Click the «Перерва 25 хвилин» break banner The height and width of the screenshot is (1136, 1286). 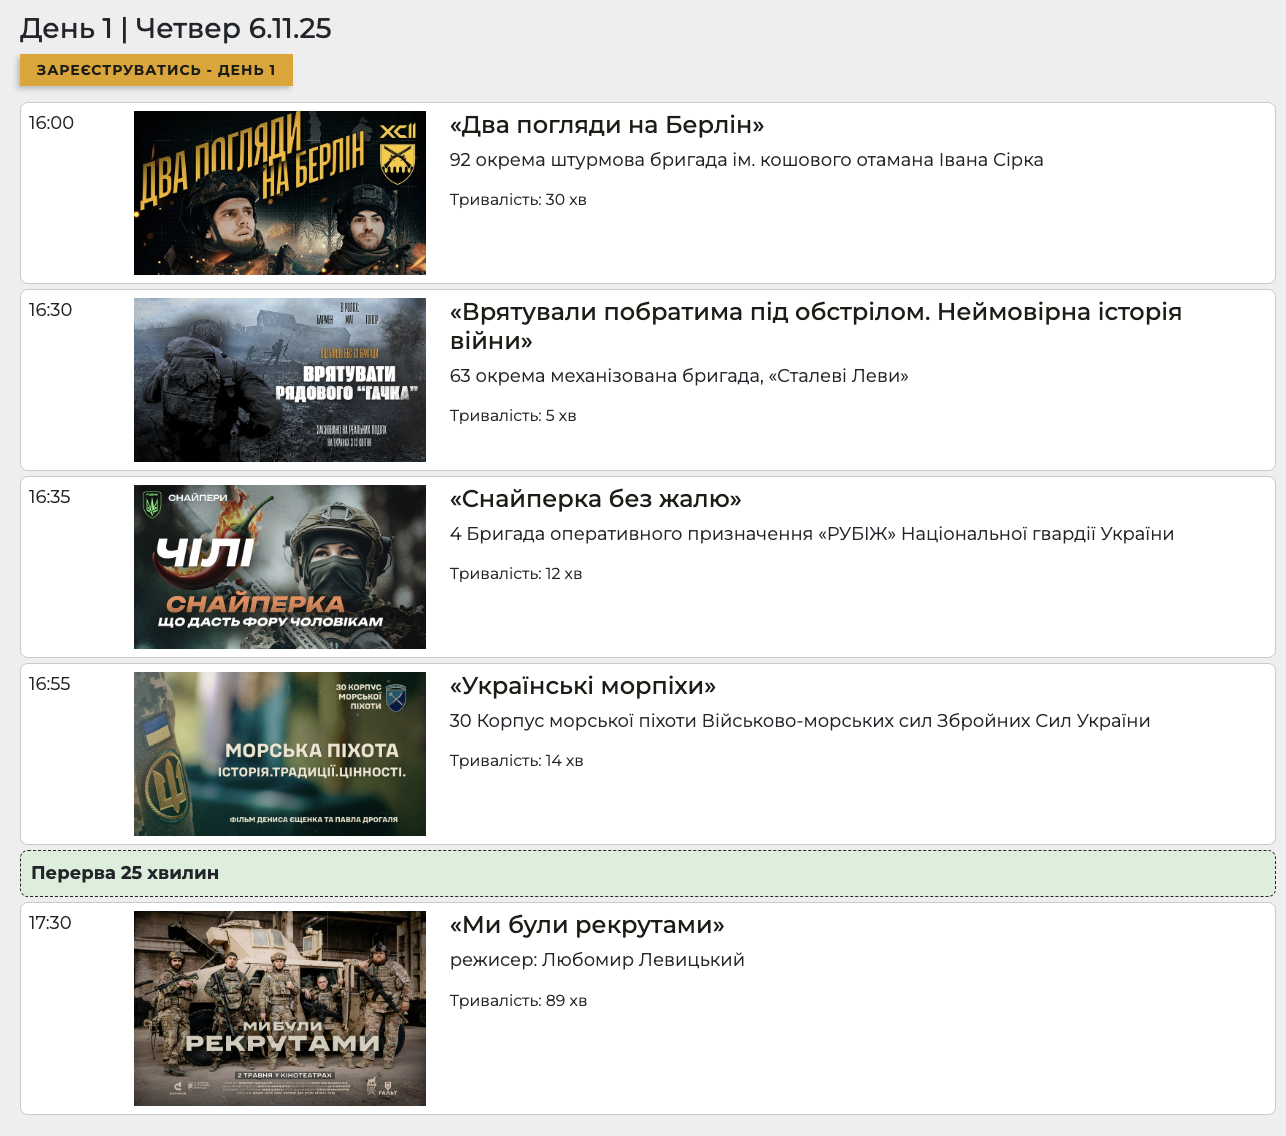click(x=647, y=873)
